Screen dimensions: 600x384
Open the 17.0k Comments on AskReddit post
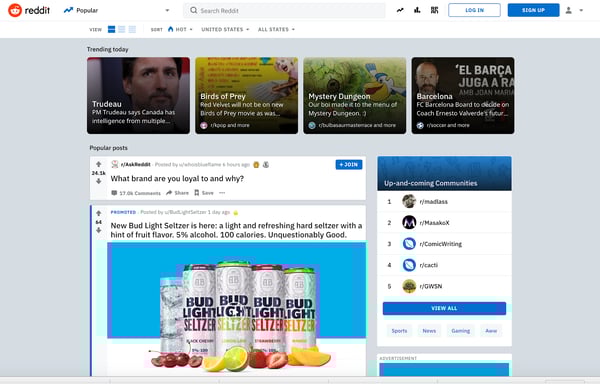tap(136, 193)
